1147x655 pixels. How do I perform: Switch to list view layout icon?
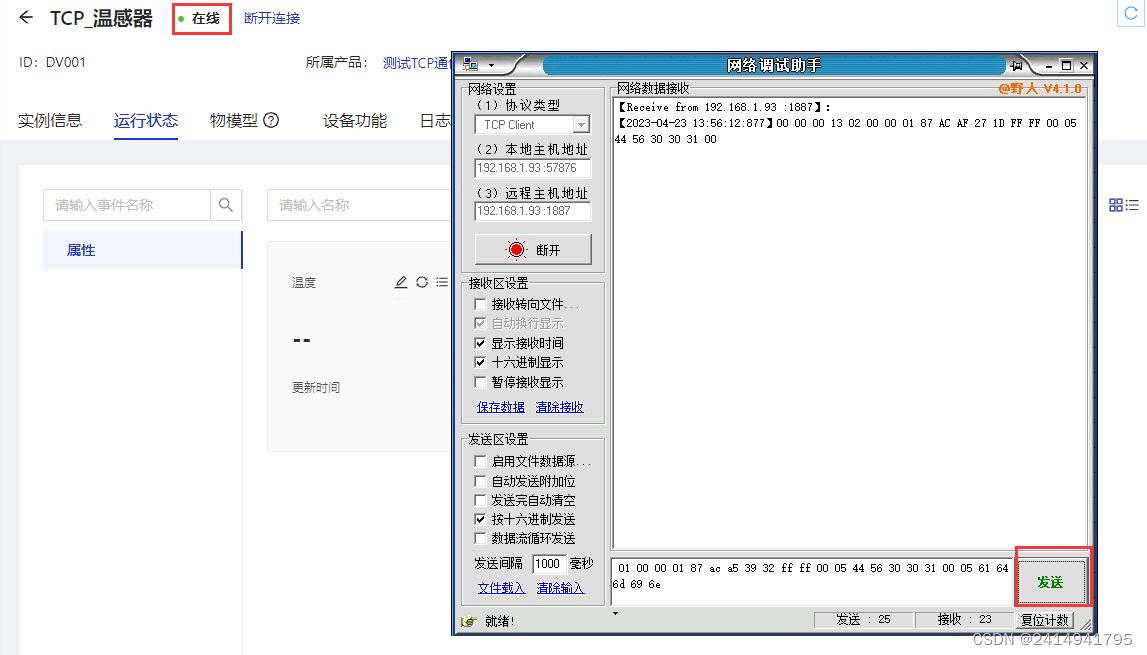[x=1132, y=205]
